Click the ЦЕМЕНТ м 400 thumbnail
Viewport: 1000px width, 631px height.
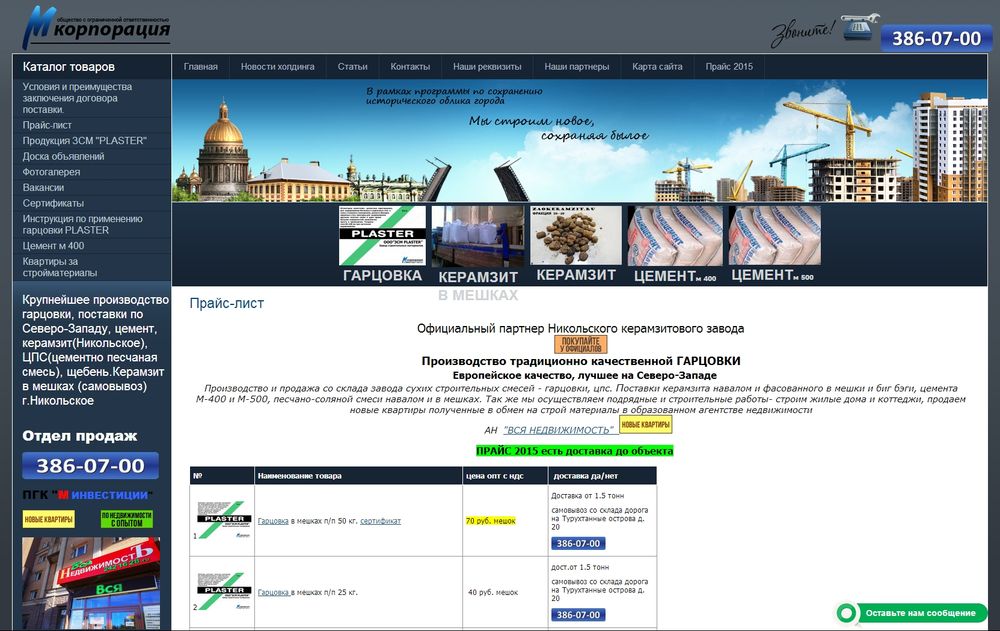point(675,235)
